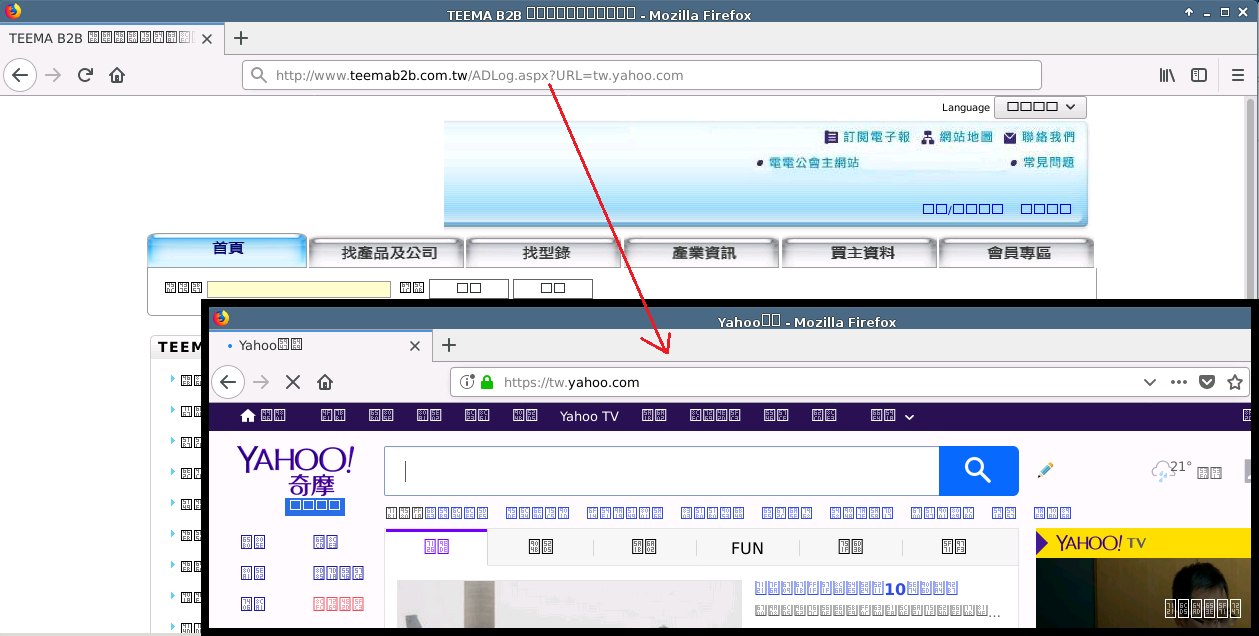Close the TEEMA B2B tab
Image resolution: width=1259 pixels, height=636 pixels.
point(207,38)
